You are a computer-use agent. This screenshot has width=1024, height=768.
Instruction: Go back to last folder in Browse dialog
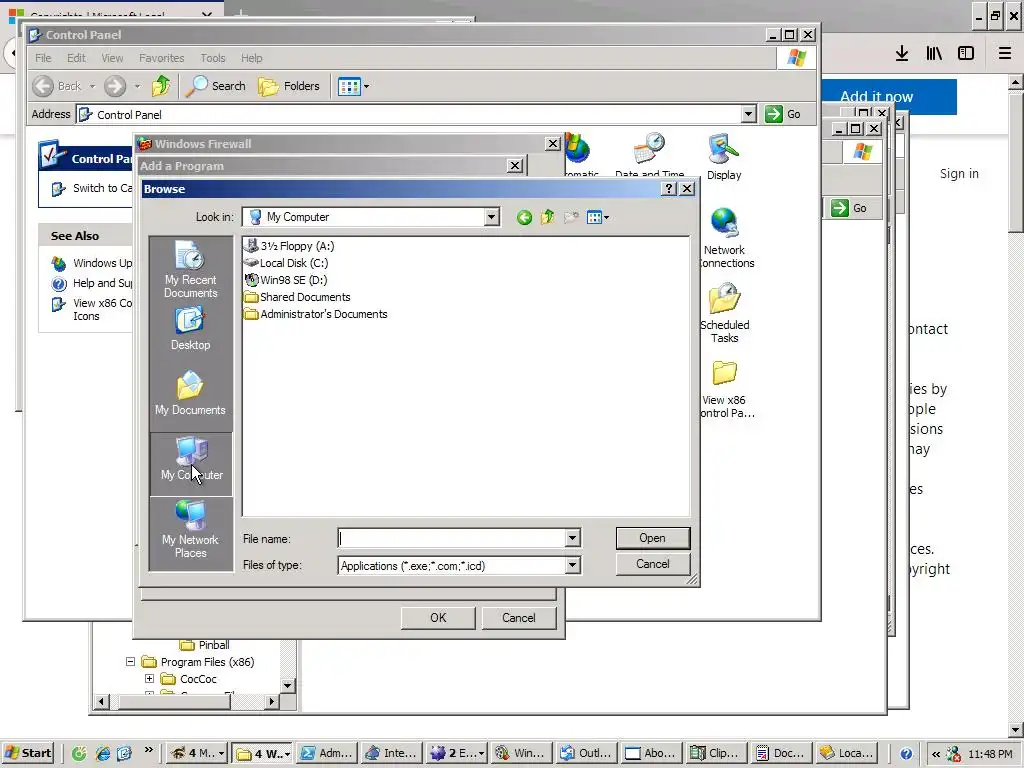point(524,217)
